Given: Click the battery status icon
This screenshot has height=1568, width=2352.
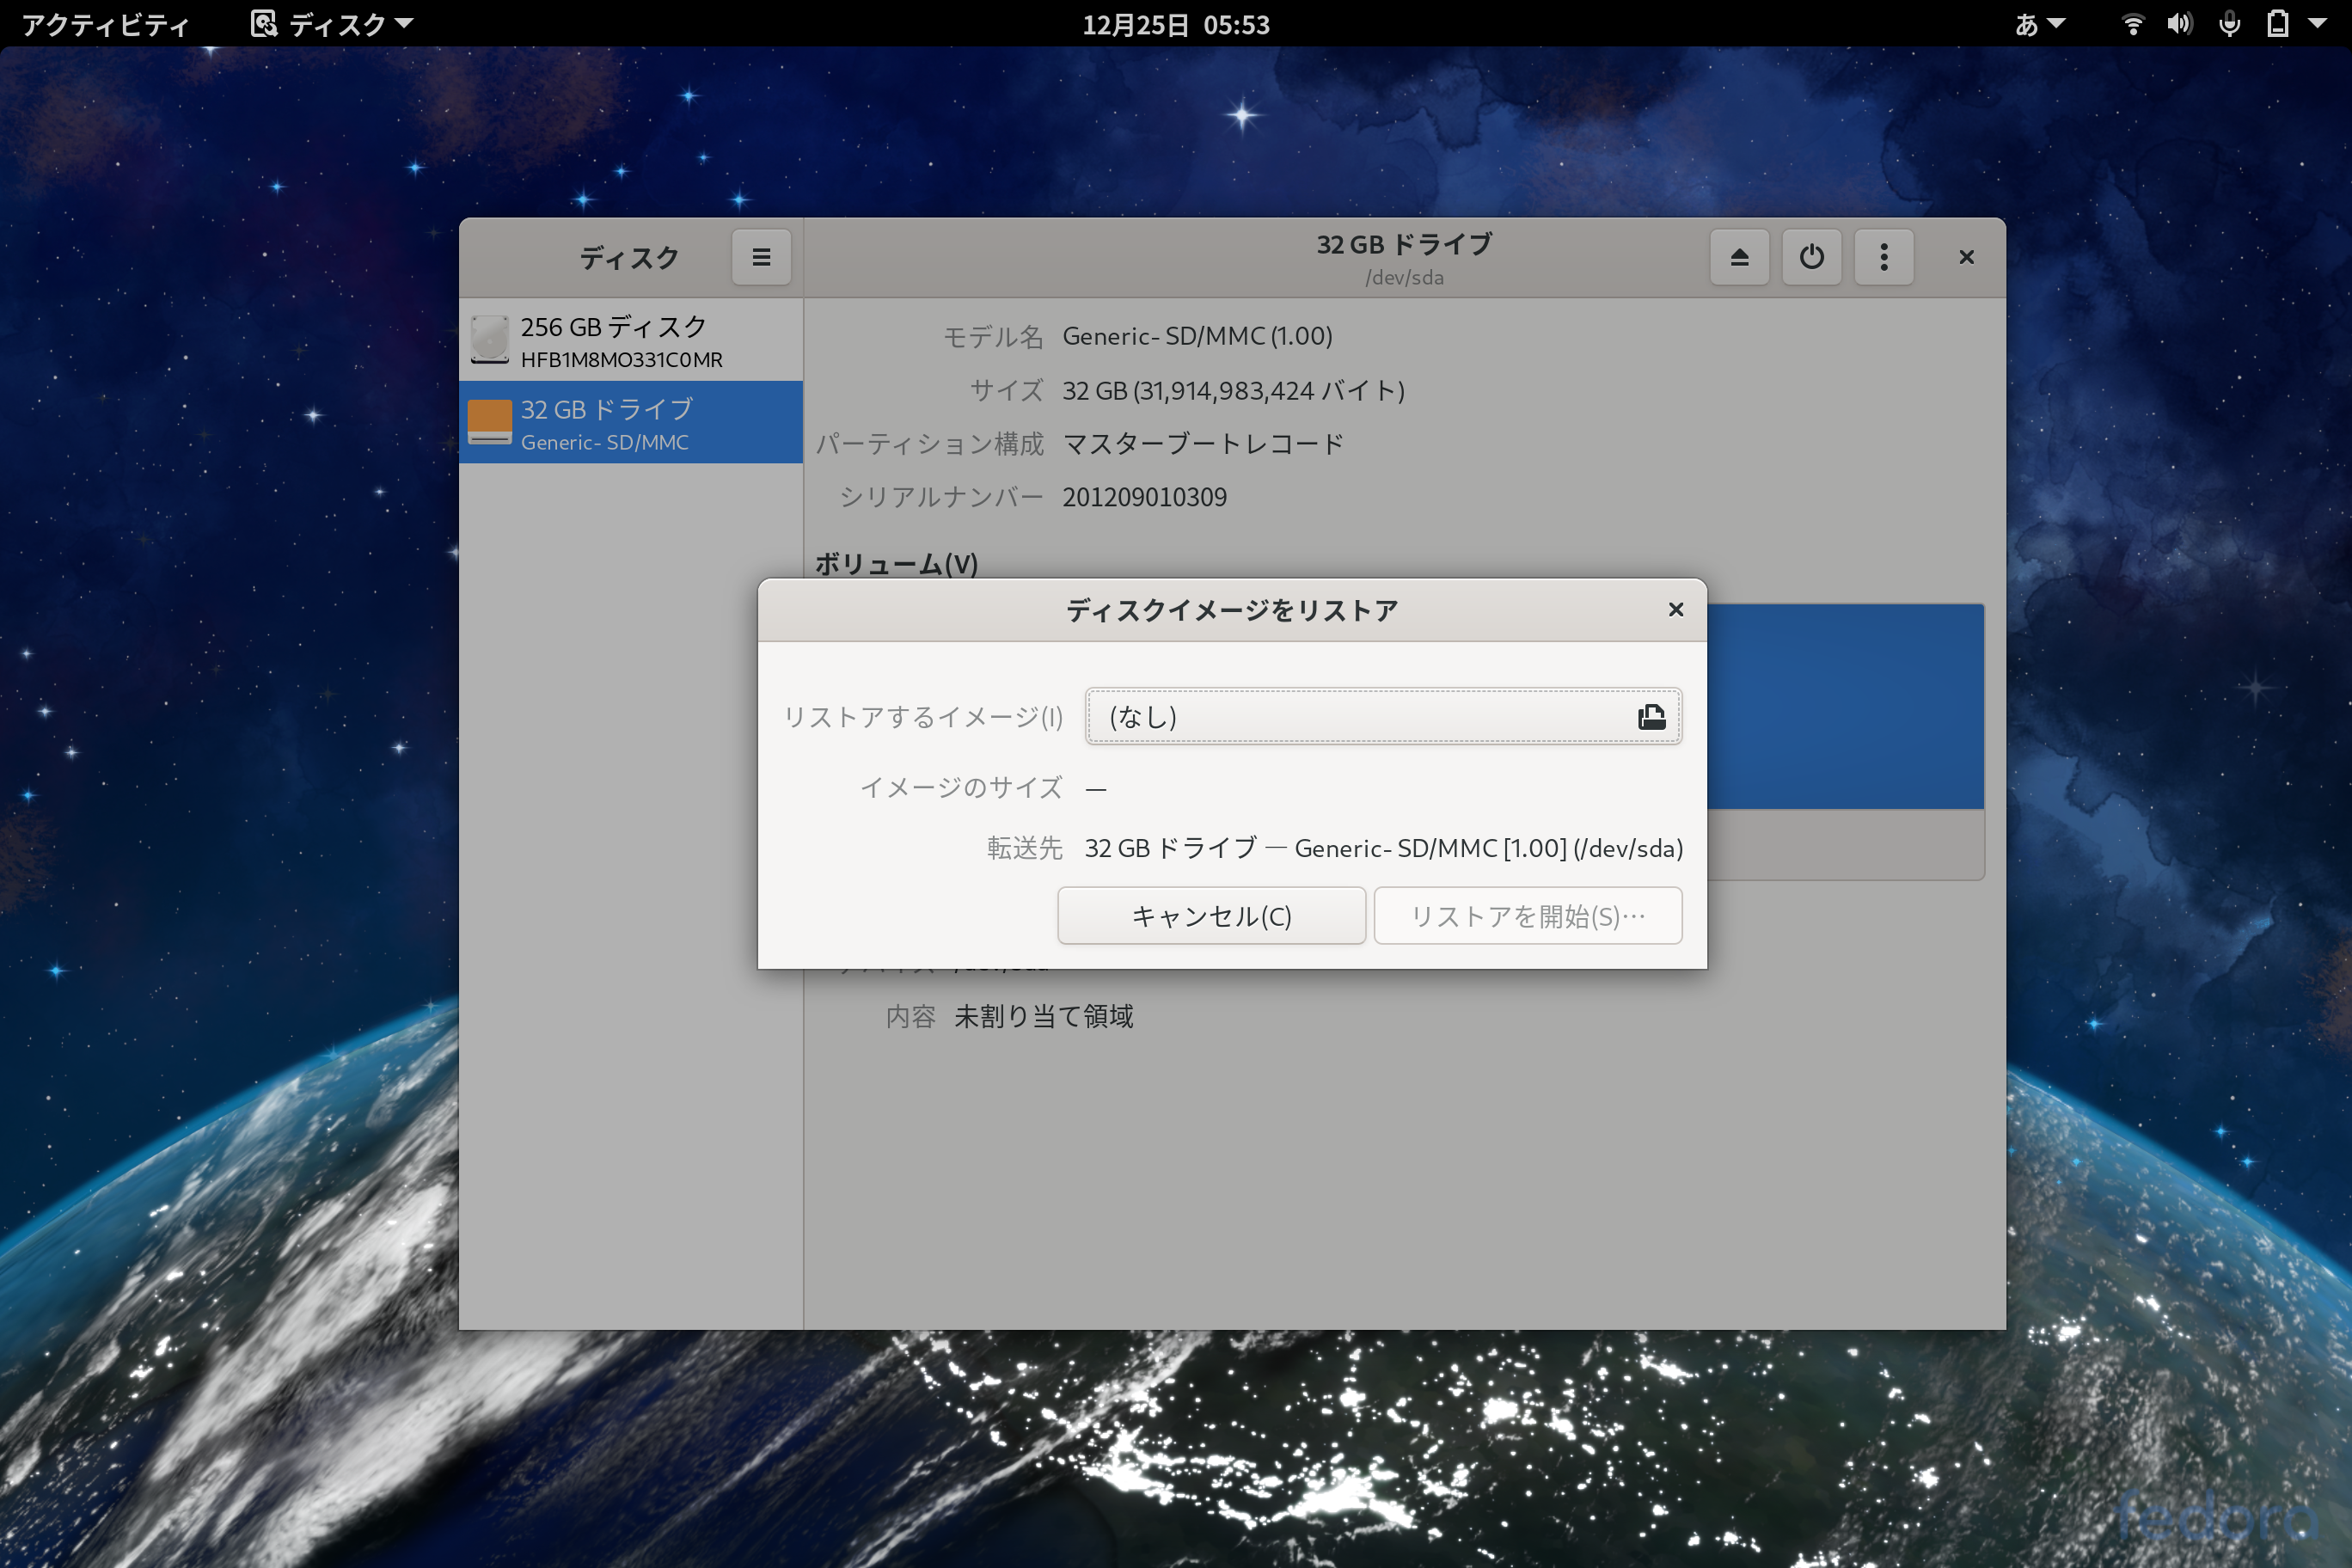Looking at the screenshot, I should [2277, 24].
